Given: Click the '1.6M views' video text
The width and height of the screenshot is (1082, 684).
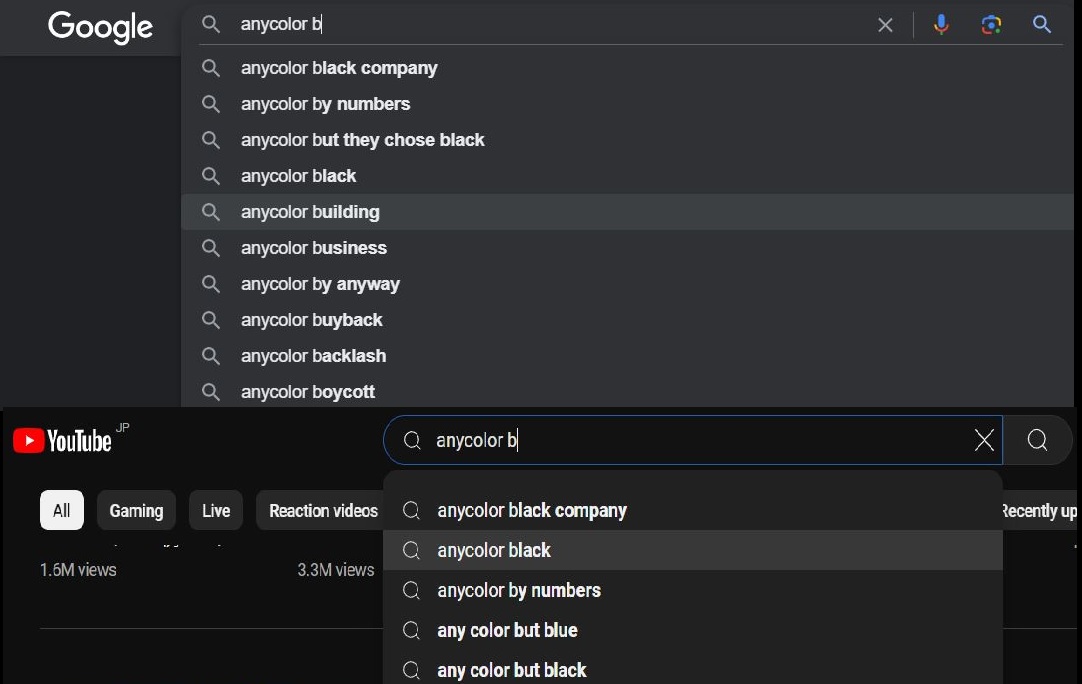Looking at the screenshot, I should pos(78,570).
